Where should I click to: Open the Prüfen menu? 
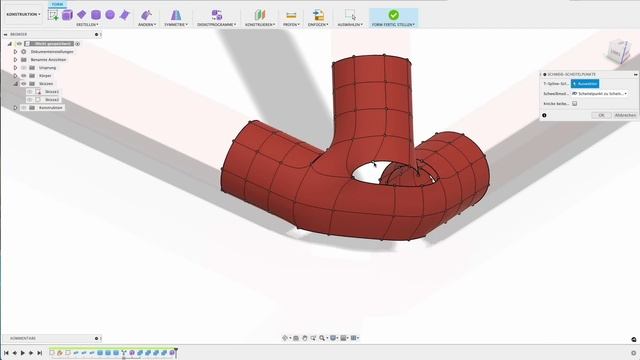[291, 24]
